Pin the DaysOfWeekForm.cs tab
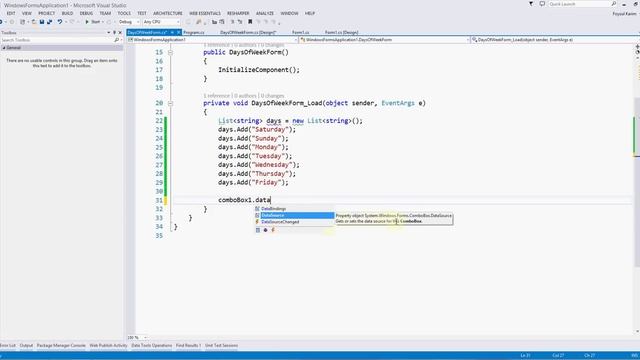This screenshot has height=360, width=640. click(x=172, y=32)
